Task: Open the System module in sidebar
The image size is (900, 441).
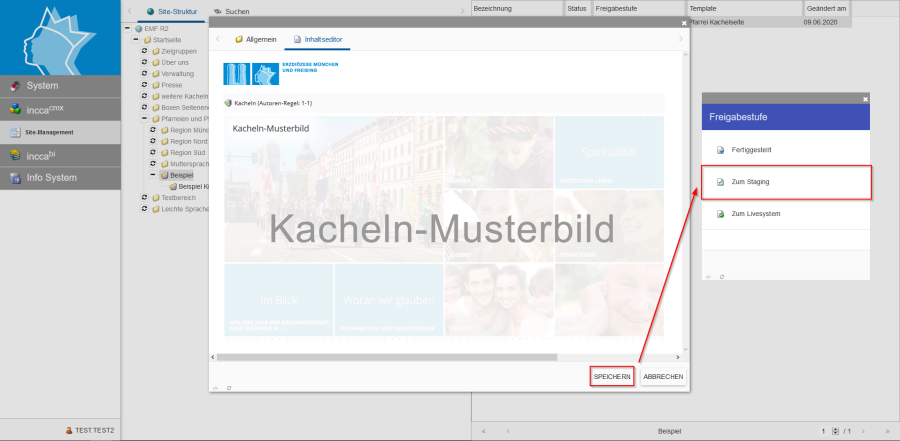Action: 60,86
